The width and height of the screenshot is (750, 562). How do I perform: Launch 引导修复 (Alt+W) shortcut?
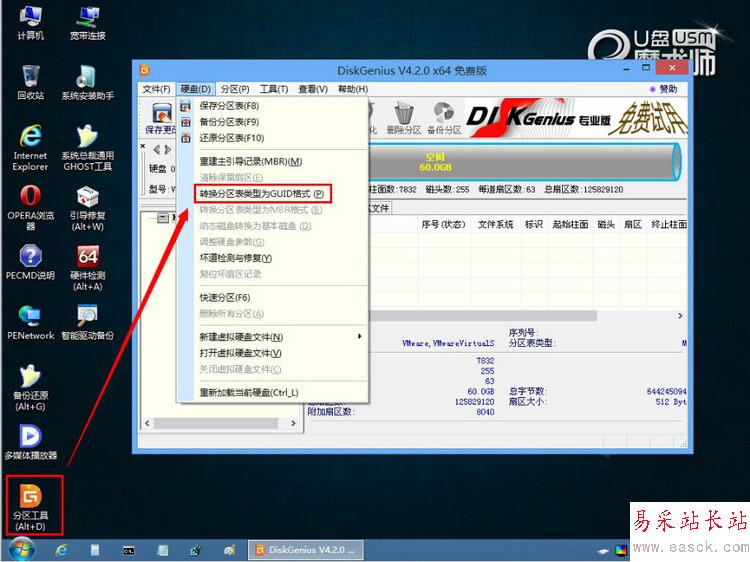coord(88,208)
